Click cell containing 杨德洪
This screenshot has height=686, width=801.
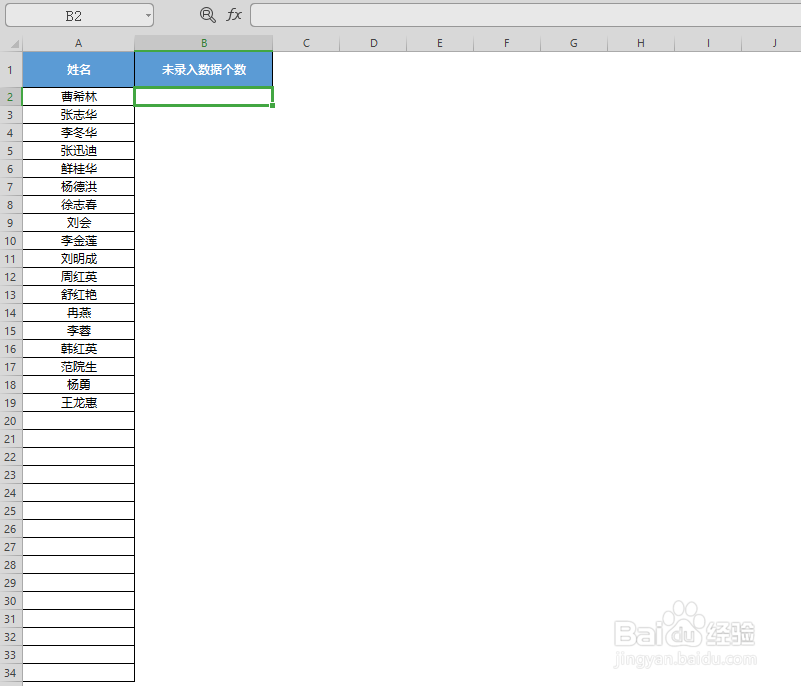point(78,186)
